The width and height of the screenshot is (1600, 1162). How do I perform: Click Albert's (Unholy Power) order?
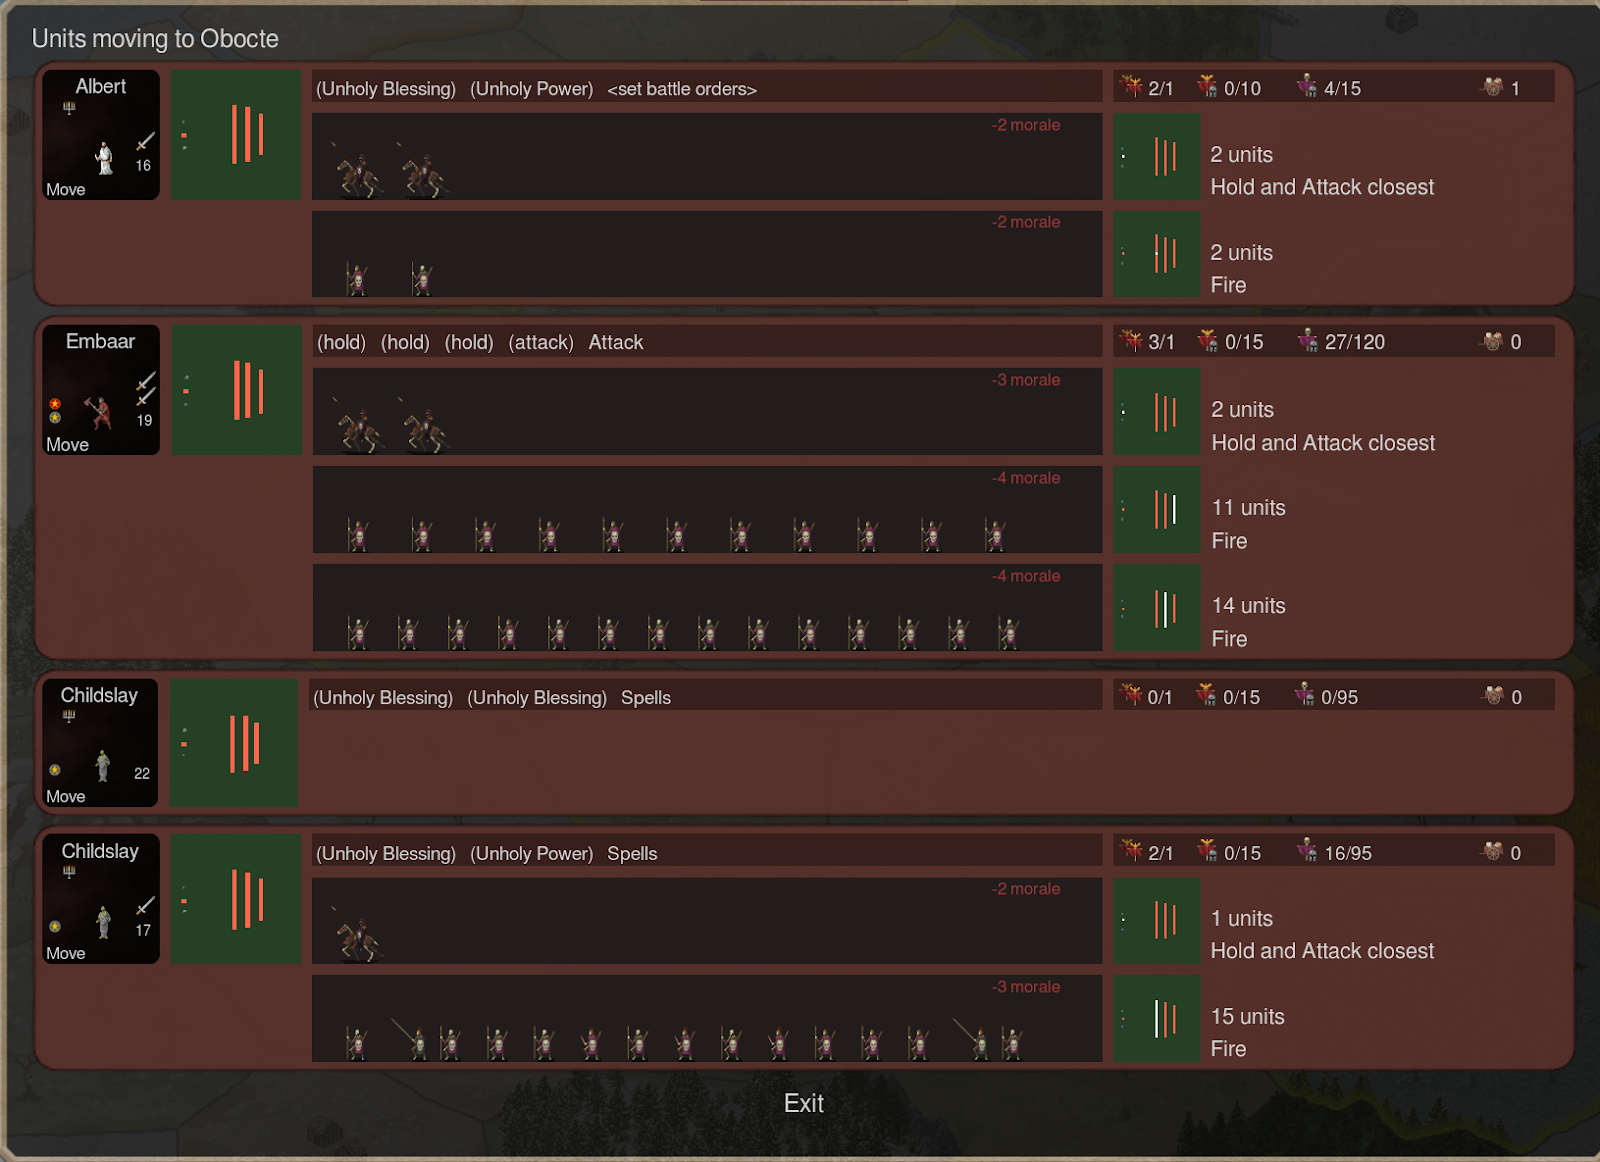tap(532, 89)
